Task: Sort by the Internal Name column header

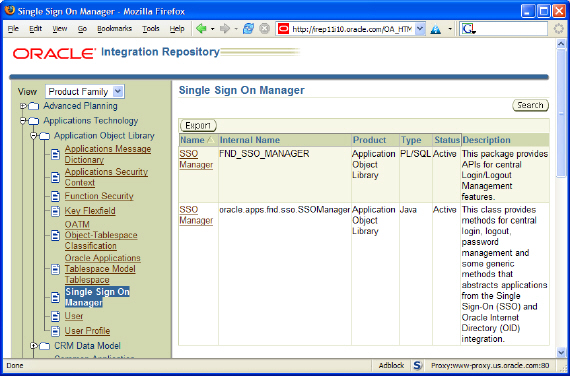Action: 250,140
